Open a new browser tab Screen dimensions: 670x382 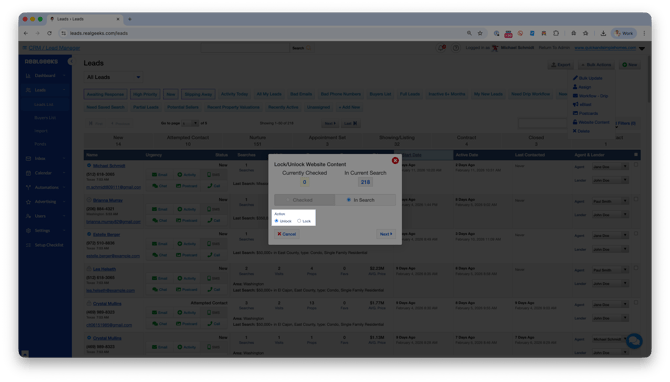pyautogui.click(x=130, y=19)
